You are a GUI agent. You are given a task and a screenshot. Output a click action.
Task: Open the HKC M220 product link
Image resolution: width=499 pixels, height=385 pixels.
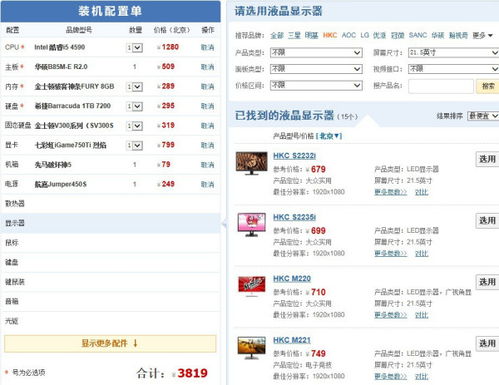coord(292,279)
